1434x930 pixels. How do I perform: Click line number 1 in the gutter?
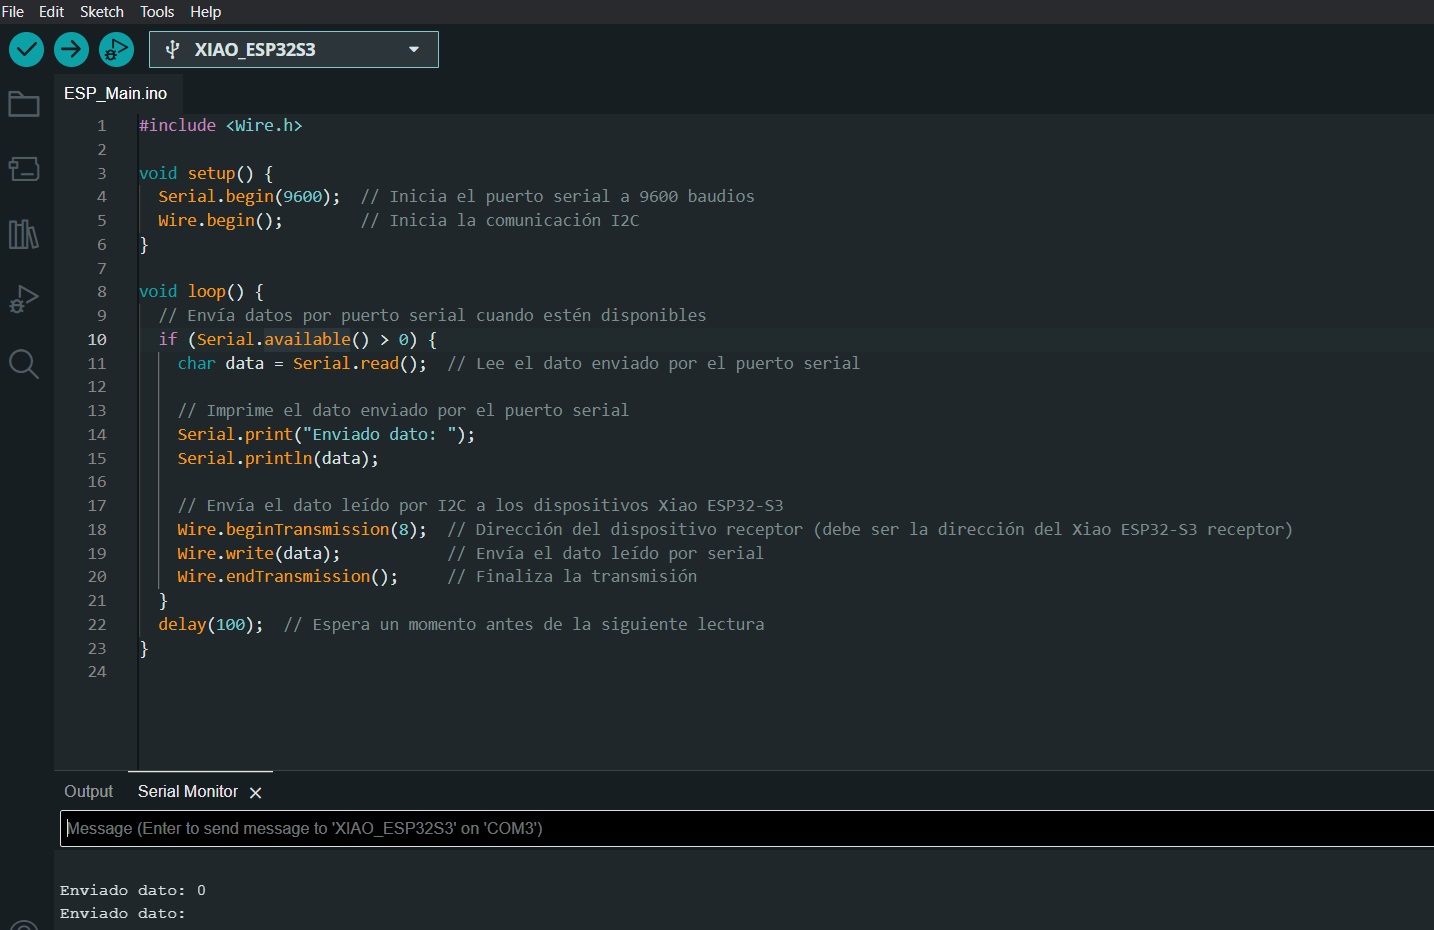pos(101,126)
